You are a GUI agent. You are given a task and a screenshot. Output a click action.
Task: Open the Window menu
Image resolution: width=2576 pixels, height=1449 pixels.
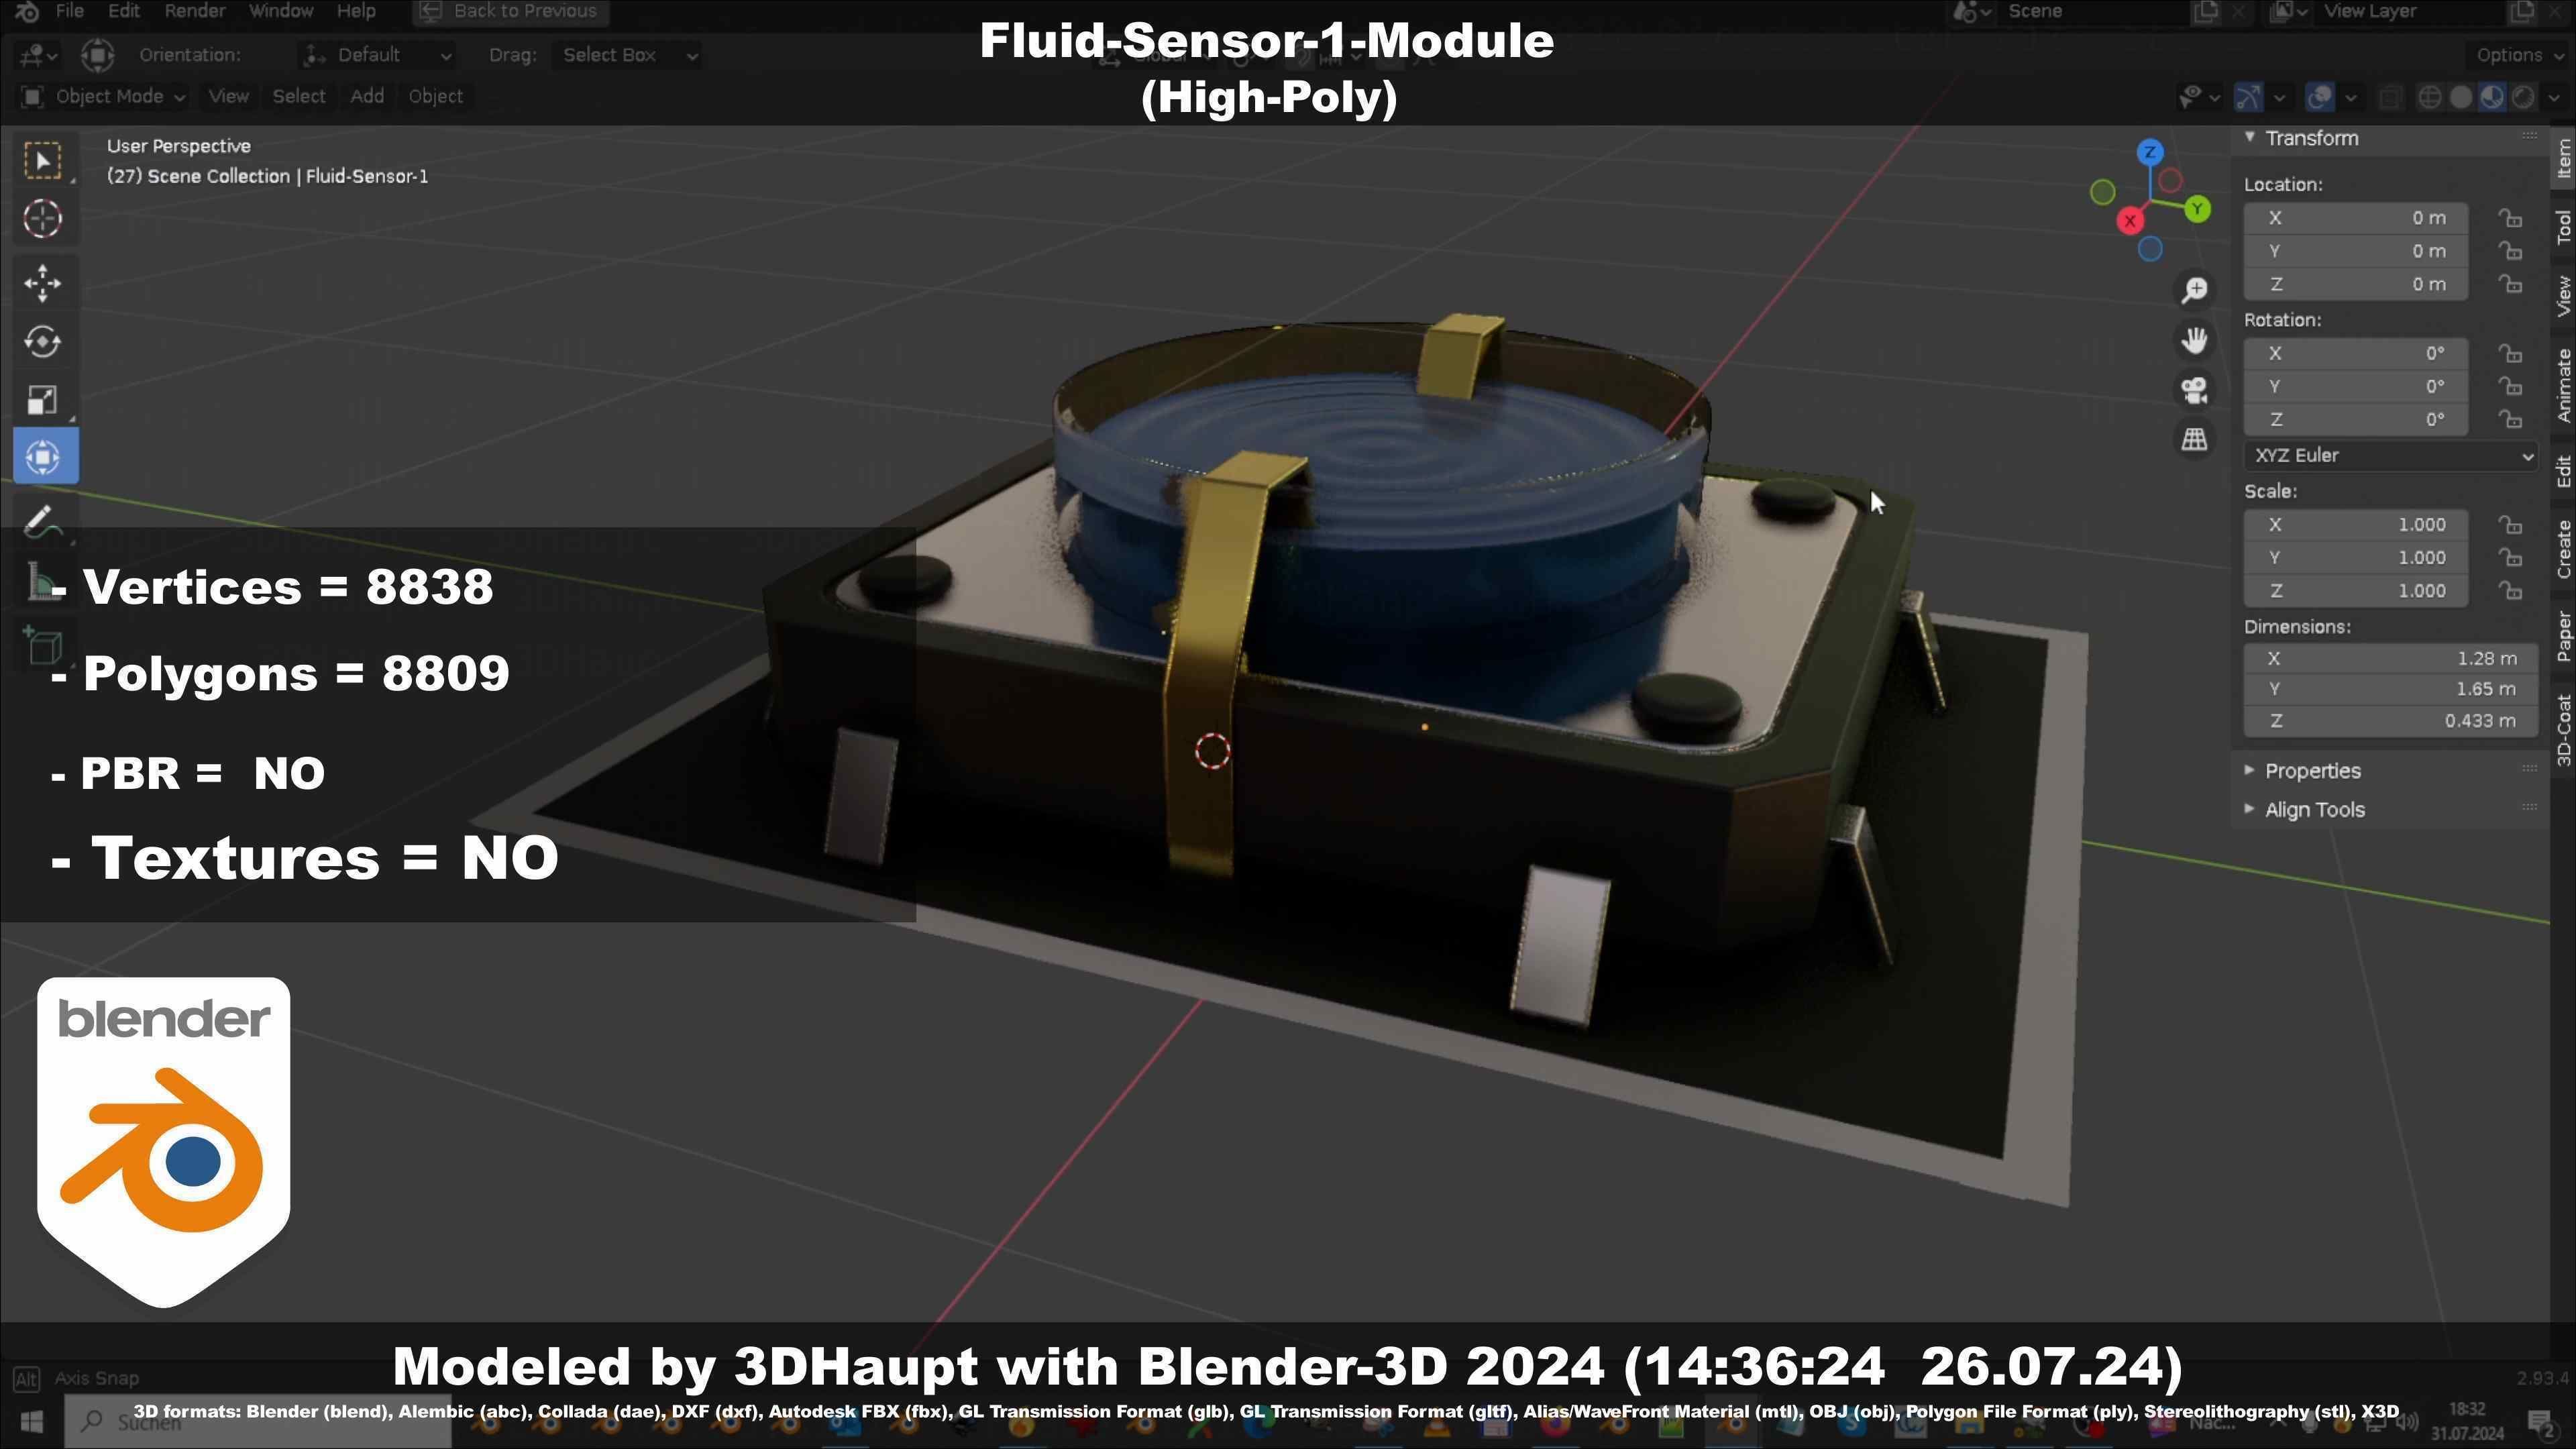click(x=281, y=11)
